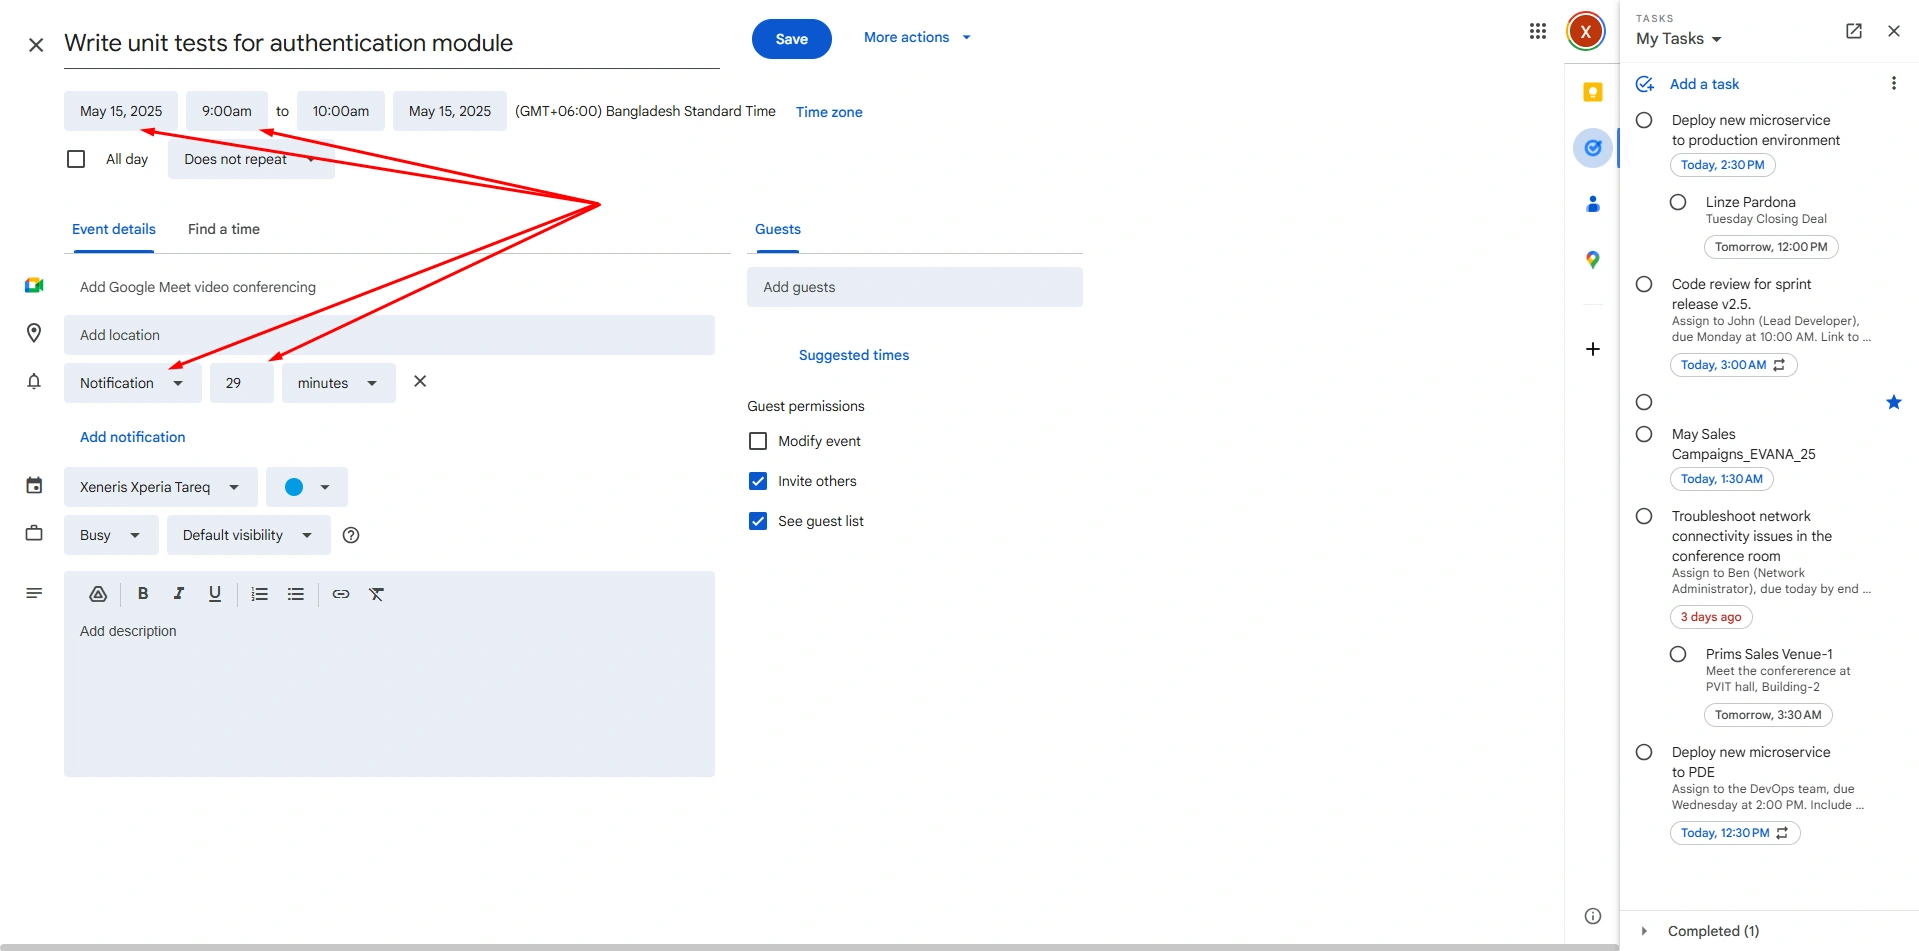The image size is (1919, 951).
Task: Click the blue Save button
Action: coord(791,39)
